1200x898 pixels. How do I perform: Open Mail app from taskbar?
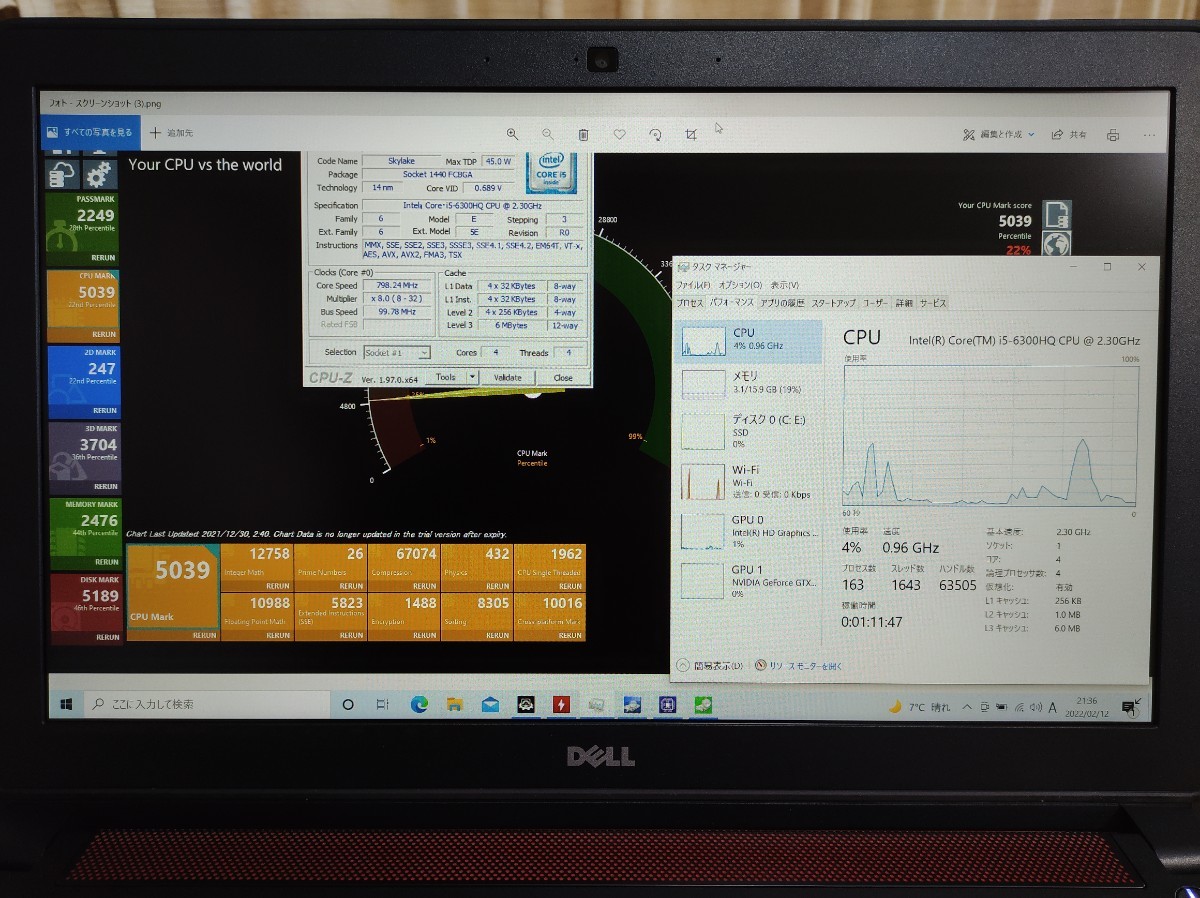tap(490, 704)
